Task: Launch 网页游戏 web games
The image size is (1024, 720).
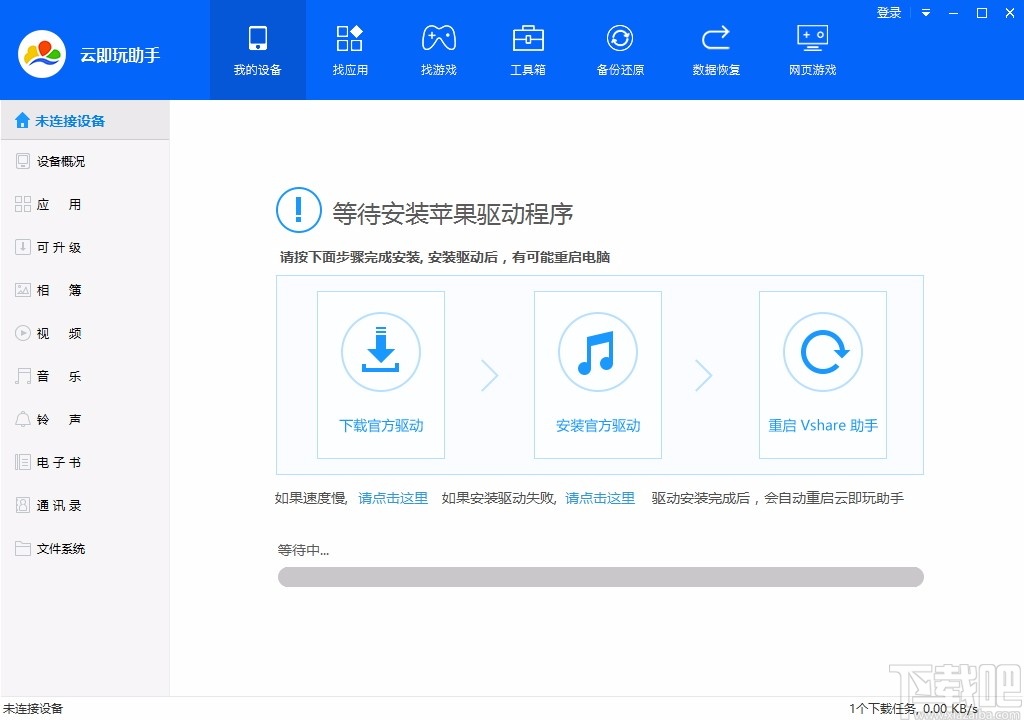Action: tap(811, 48)
